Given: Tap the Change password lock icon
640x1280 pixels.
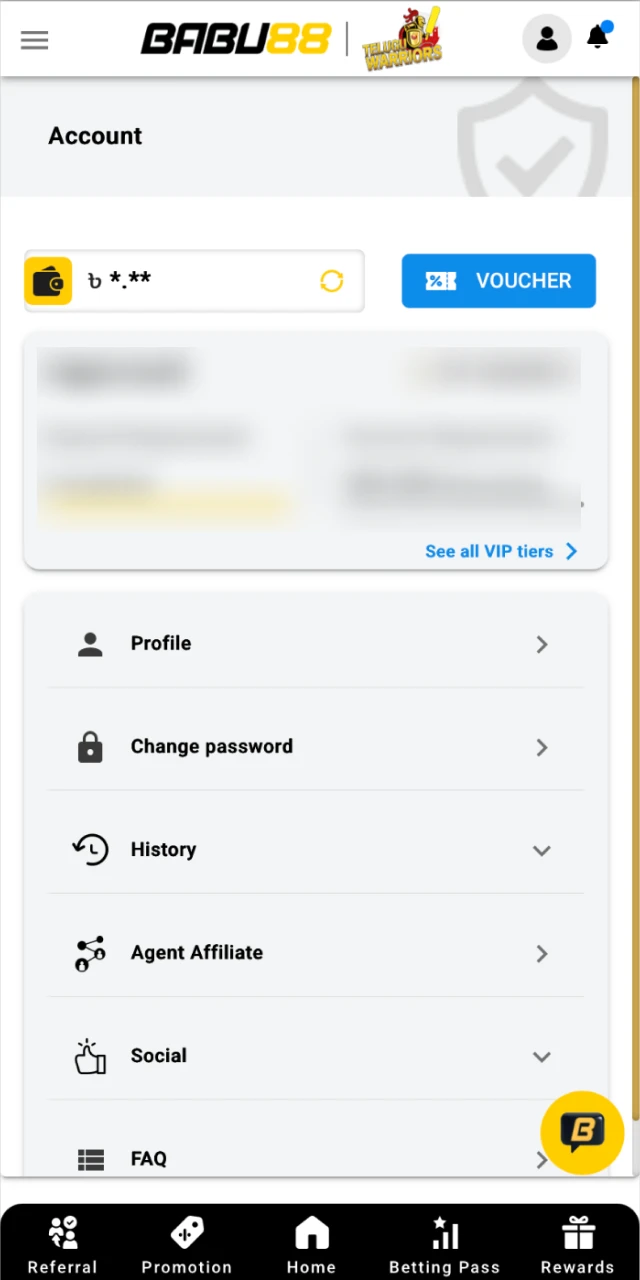Looking at the screenshot, I should tap(90, 747).
